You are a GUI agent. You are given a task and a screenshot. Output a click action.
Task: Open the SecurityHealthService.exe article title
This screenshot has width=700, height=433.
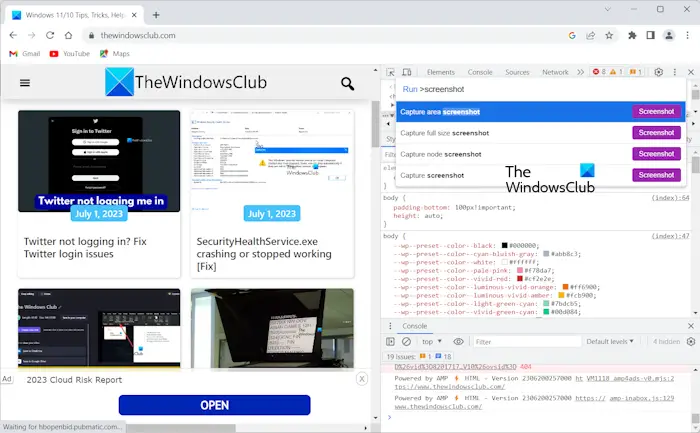point(264,254)
